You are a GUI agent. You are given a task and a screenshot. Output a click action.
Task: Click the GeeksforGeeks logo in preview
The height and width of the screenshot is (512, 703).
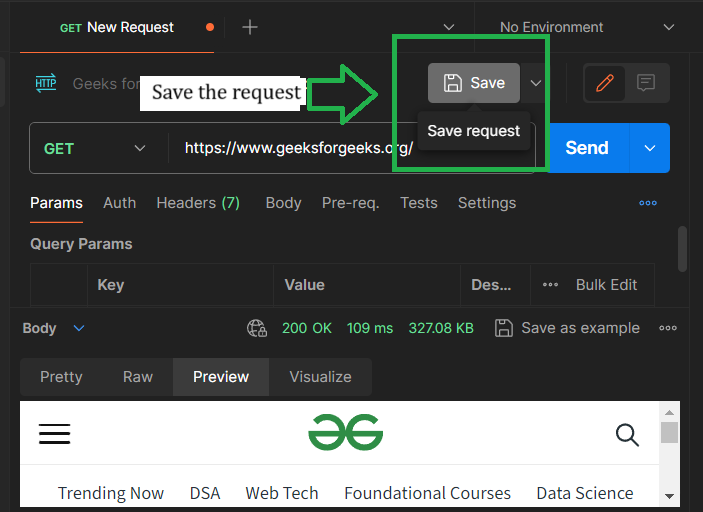click(x=346, y=433)
